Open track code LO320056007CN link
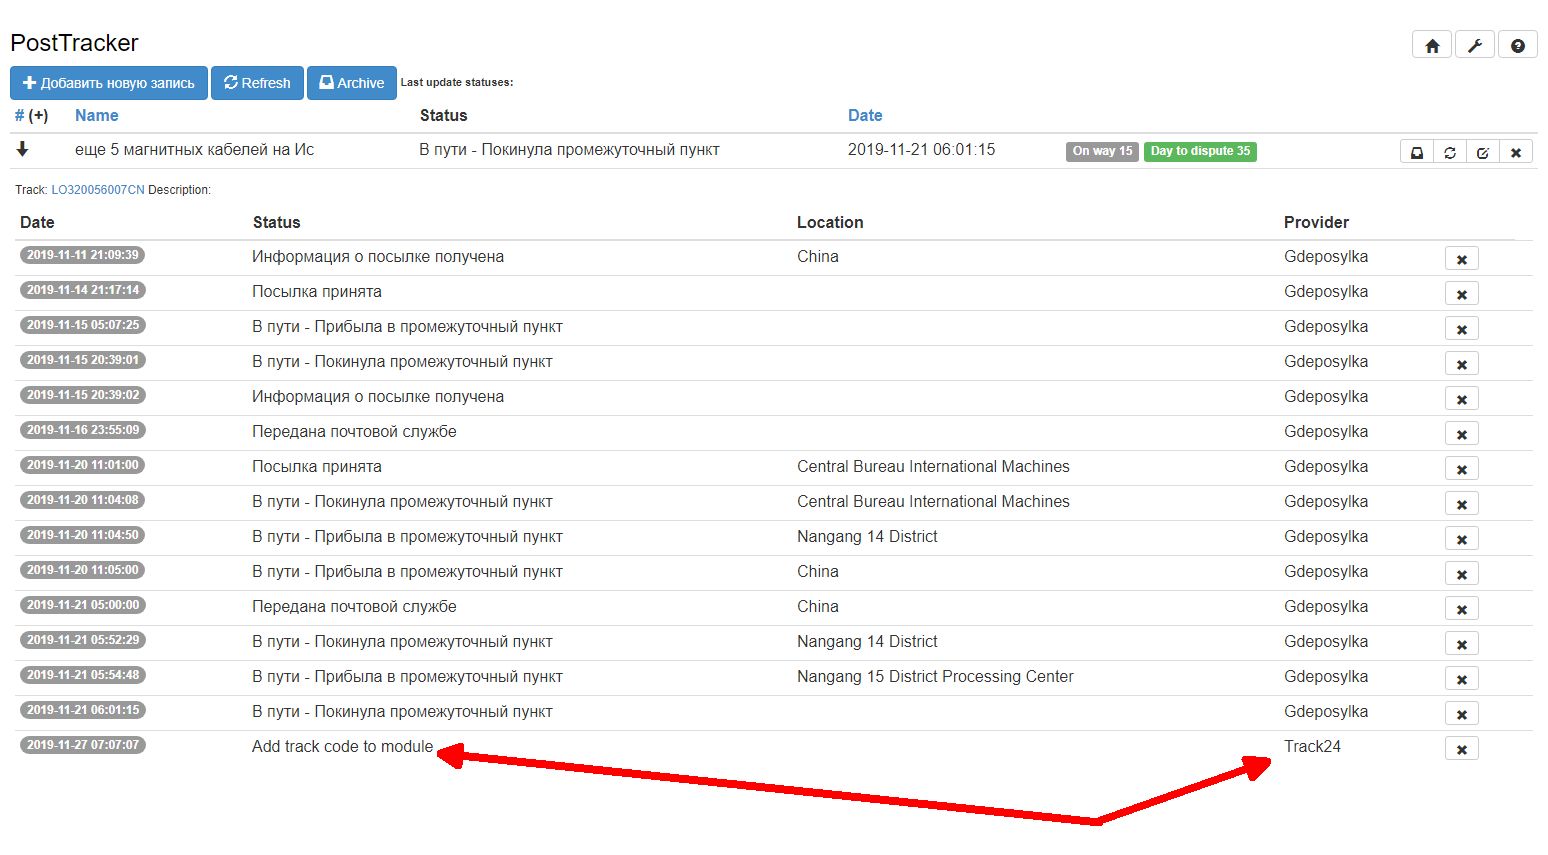 98,190
